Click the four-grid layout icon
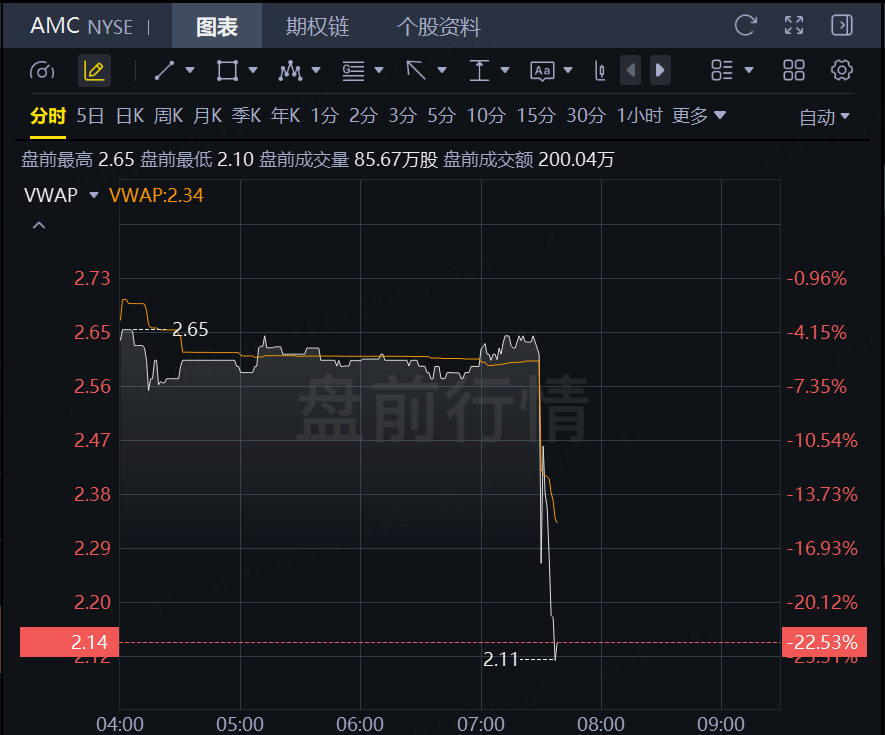Screen dimensions: 885x735 click(x=794, y=71)
